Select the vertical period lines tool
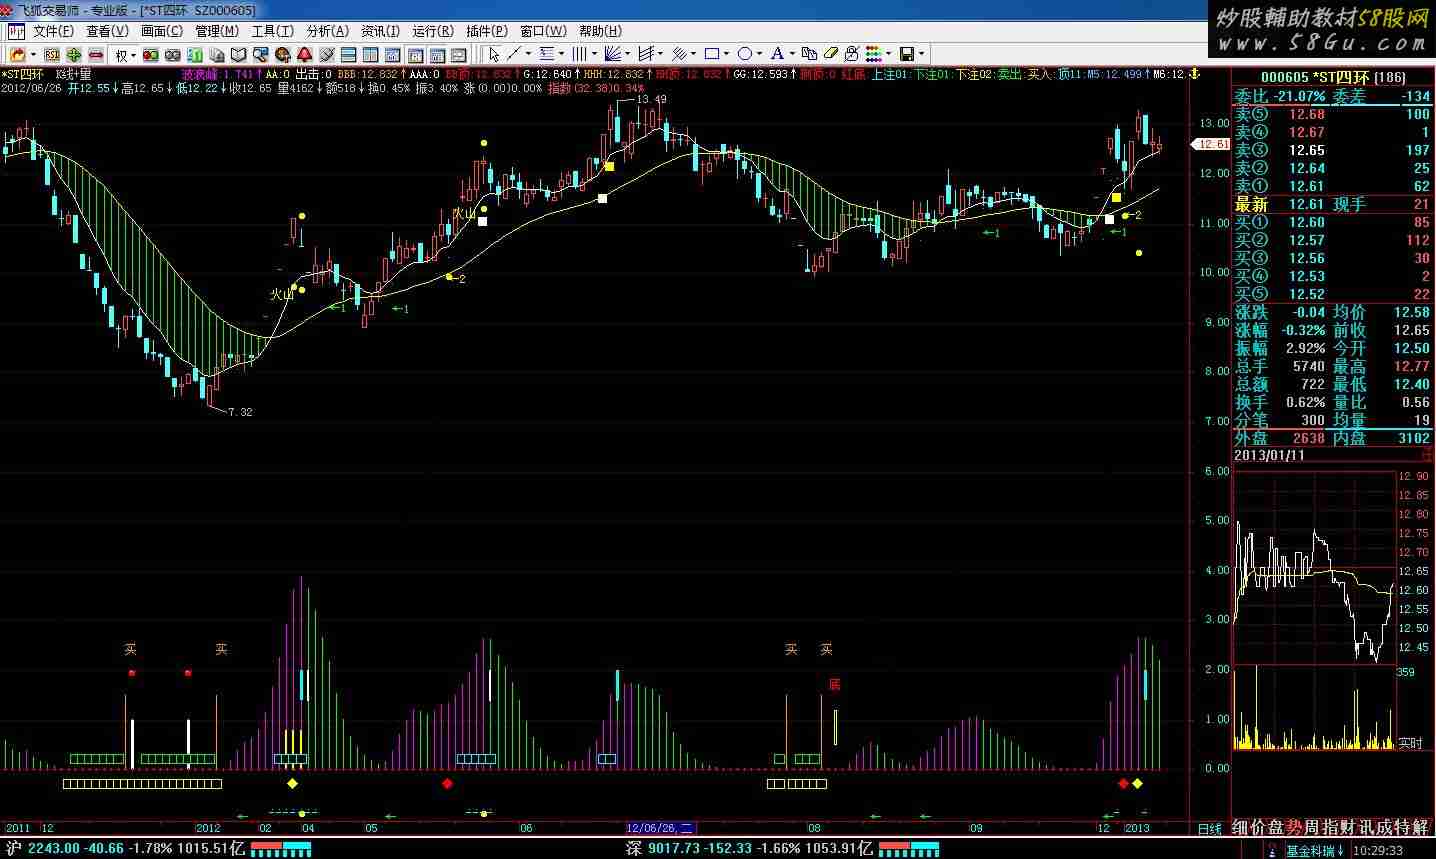The height and width of the screenshot is (859, 1436). 580,54
